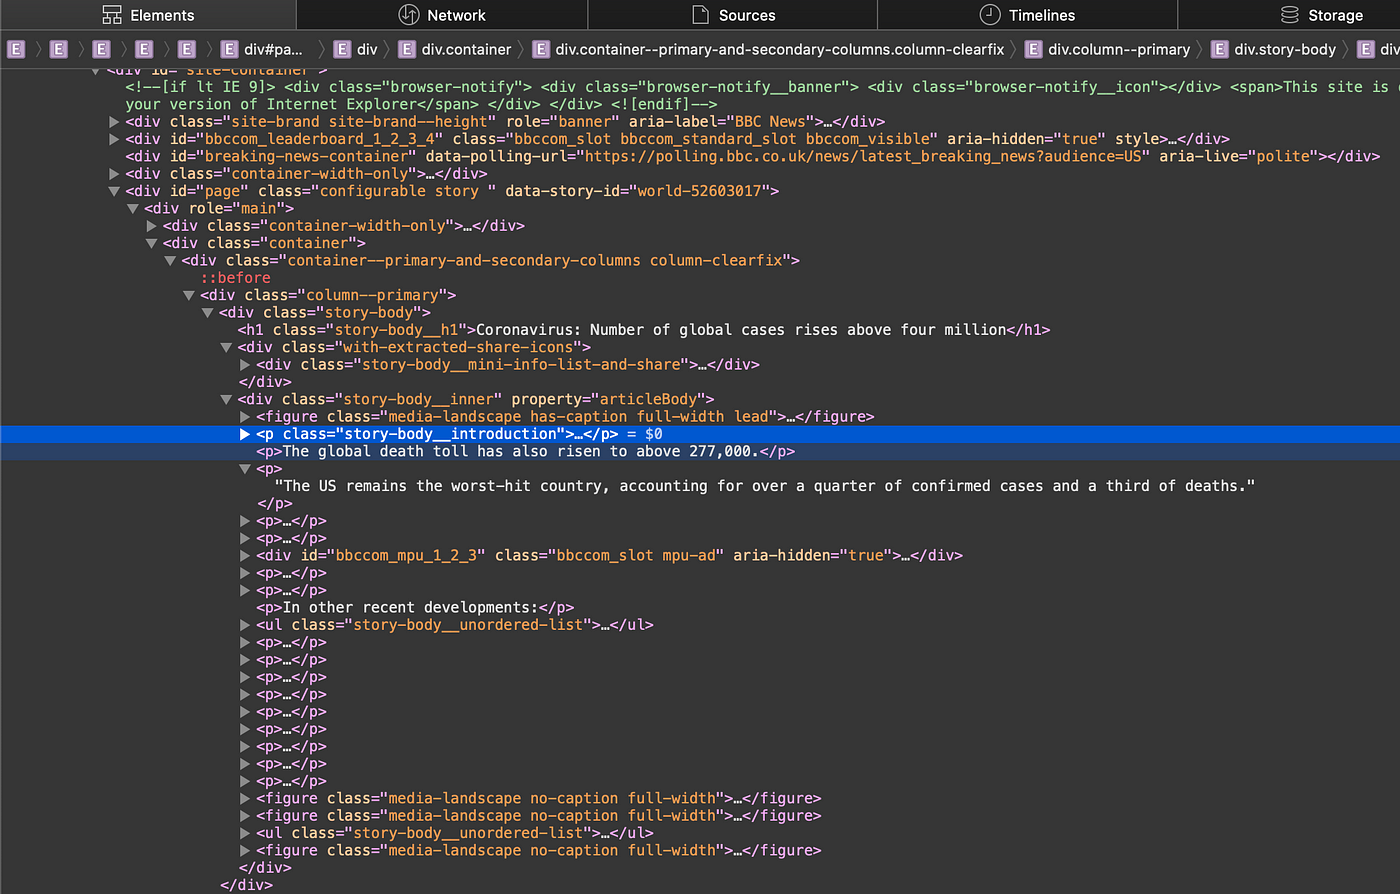Switch to the Elements tab
The image size is (1400, 894).
148,15
